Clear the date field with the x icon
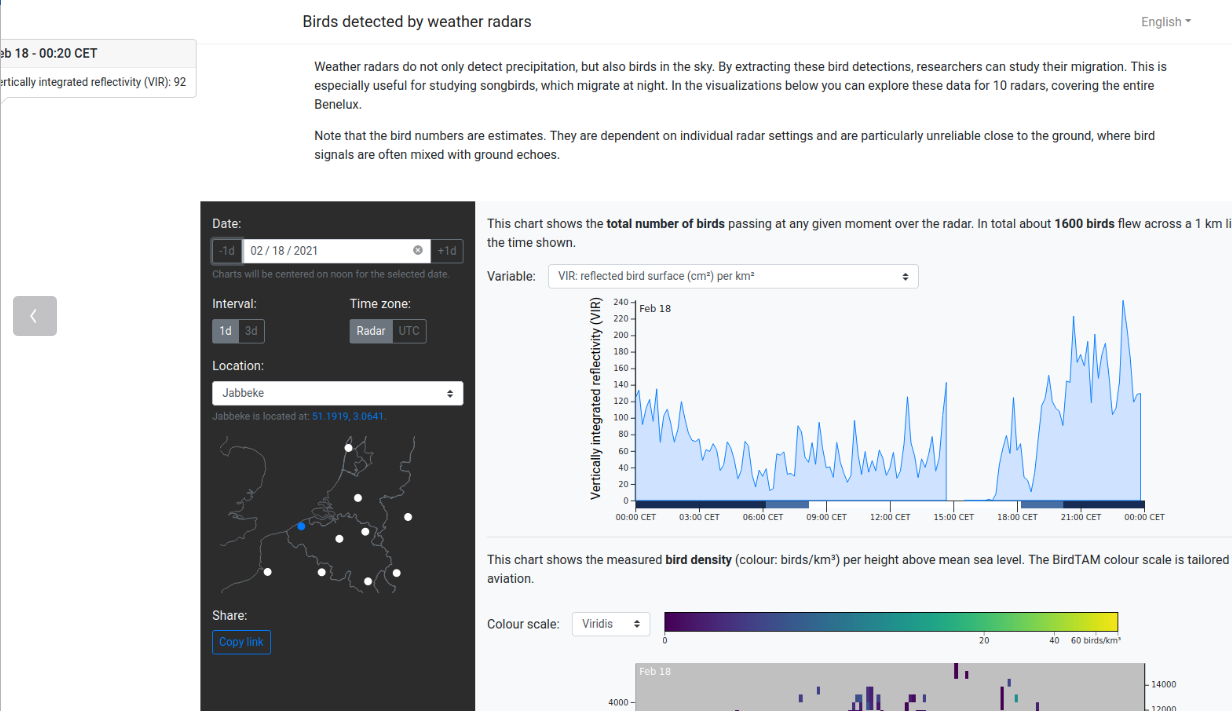Viewport: 1232px width, 711px height. point(418,250)
